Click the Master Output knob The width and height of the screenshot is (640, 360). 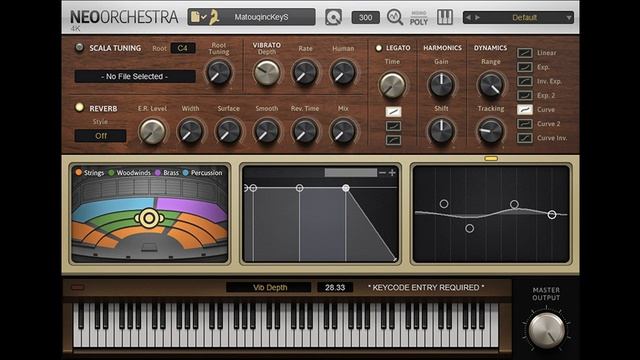[x=547, y=330]
